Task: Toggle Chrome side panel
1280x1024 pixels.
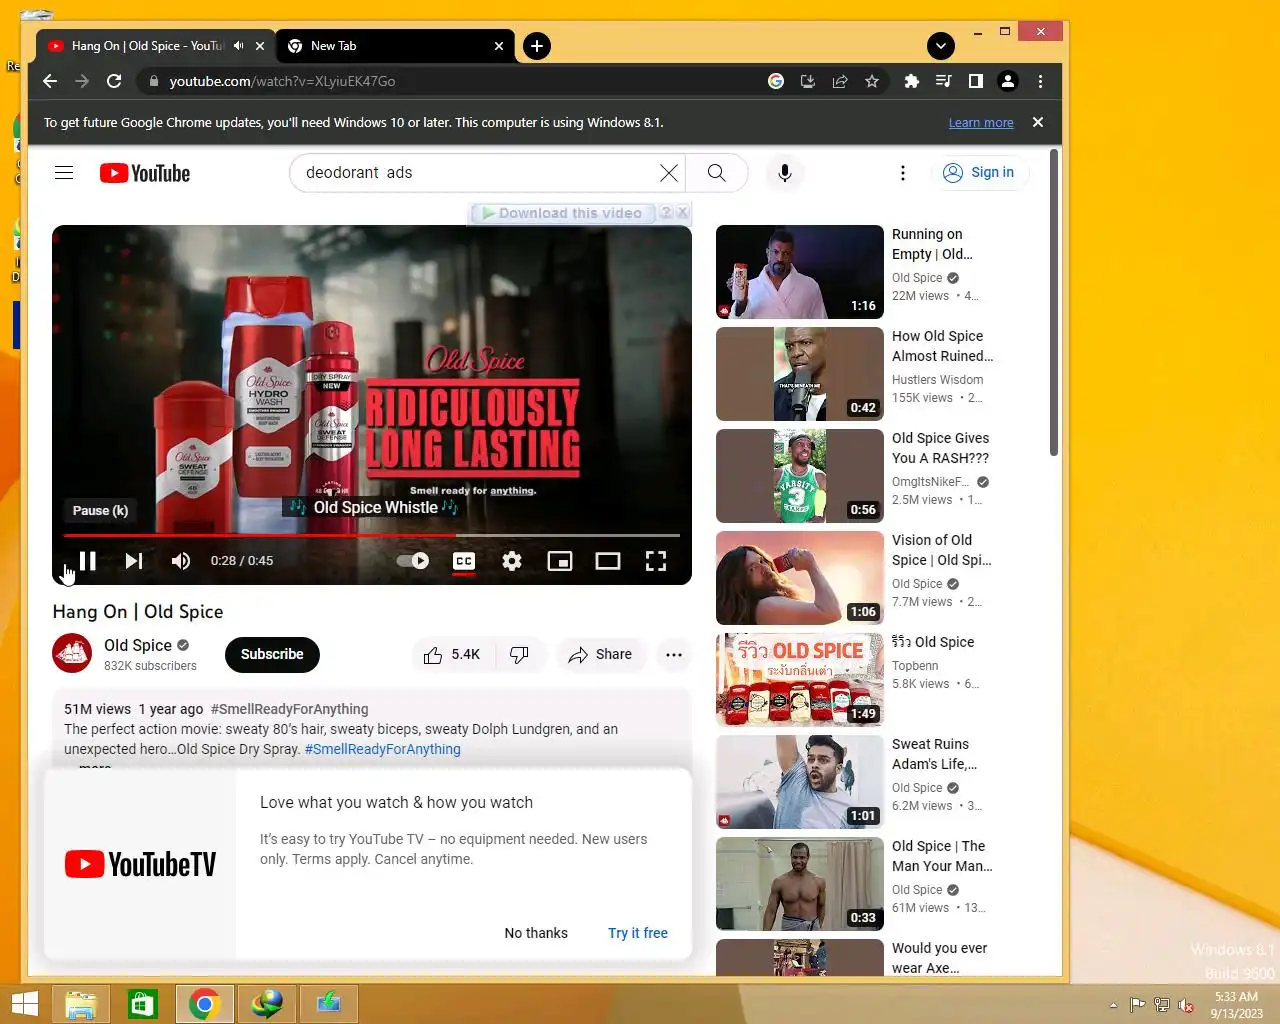Action: coord(976,81)
